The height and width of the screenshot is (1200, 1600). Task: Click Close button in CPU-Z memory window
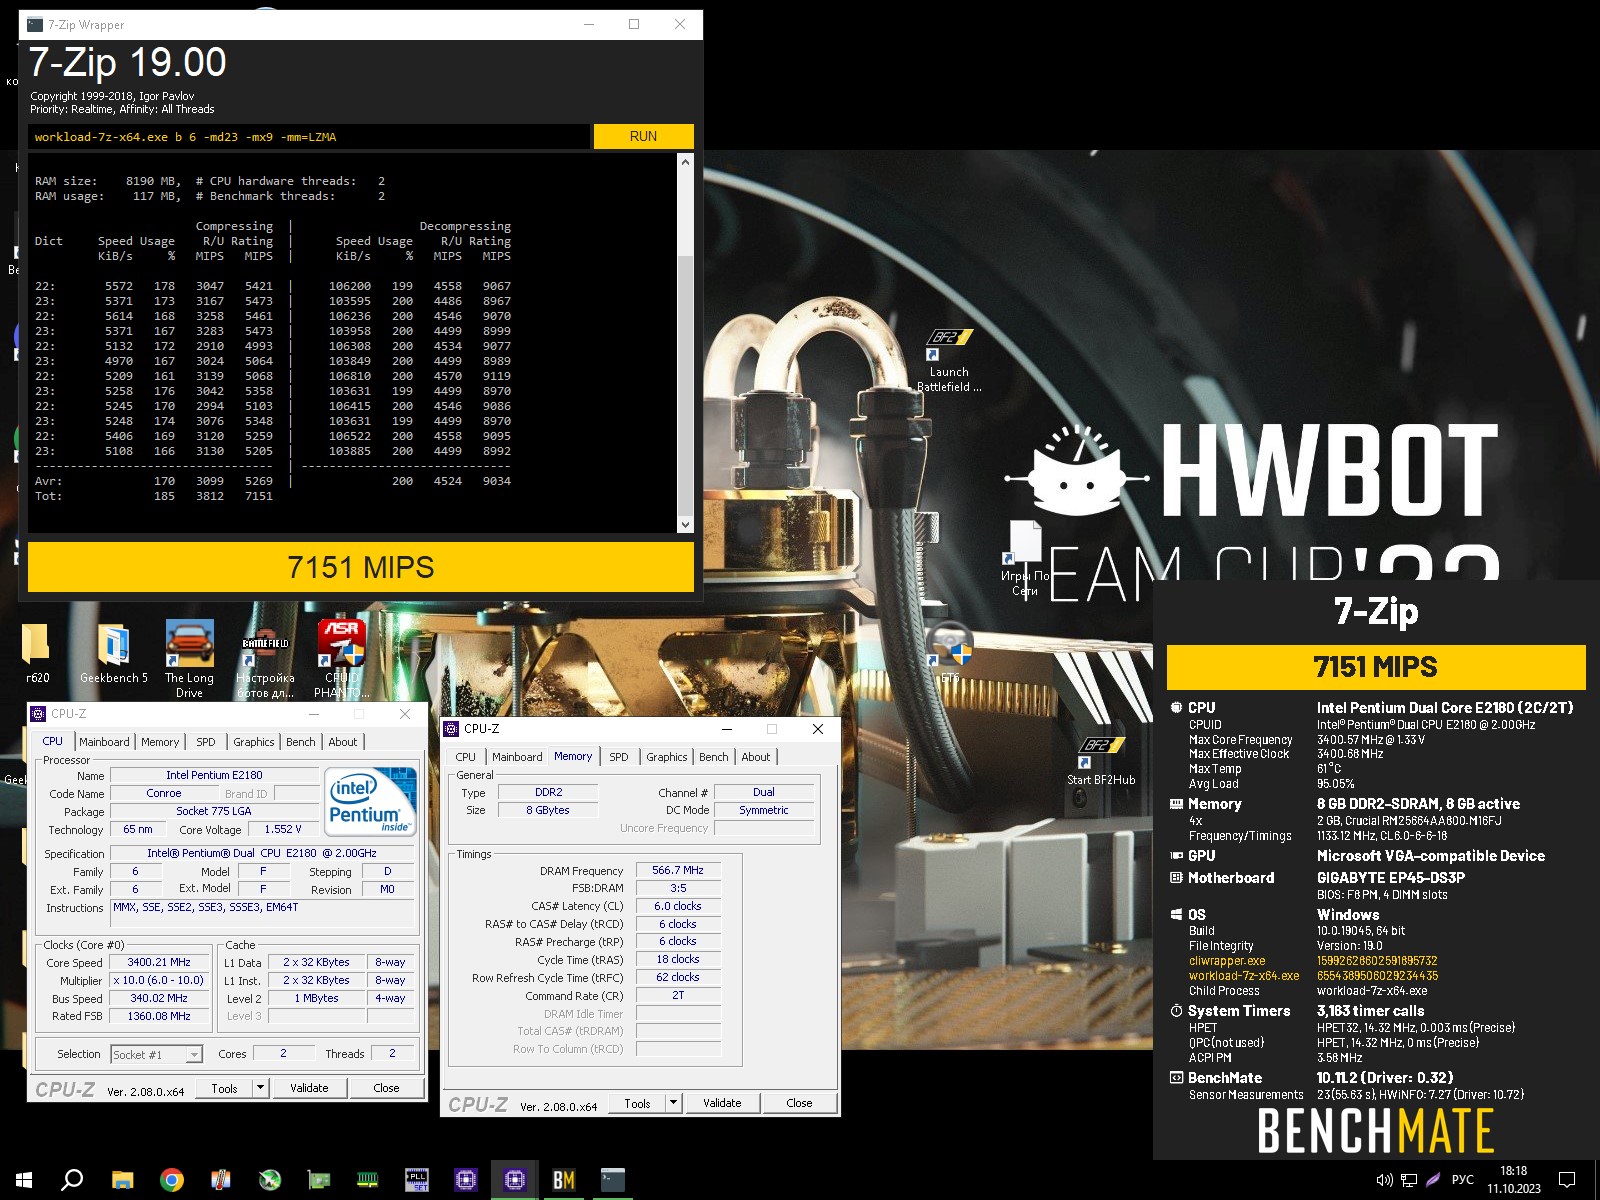[x=799, y=1102]
